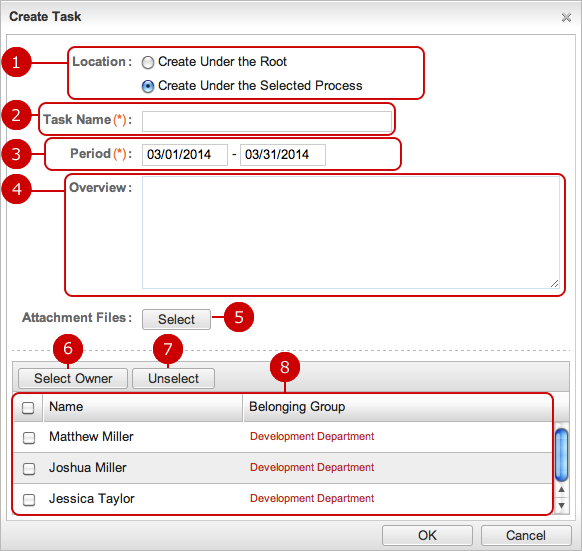
Task: Click the Overview text area resize handle
Action: tap(555, 284)
